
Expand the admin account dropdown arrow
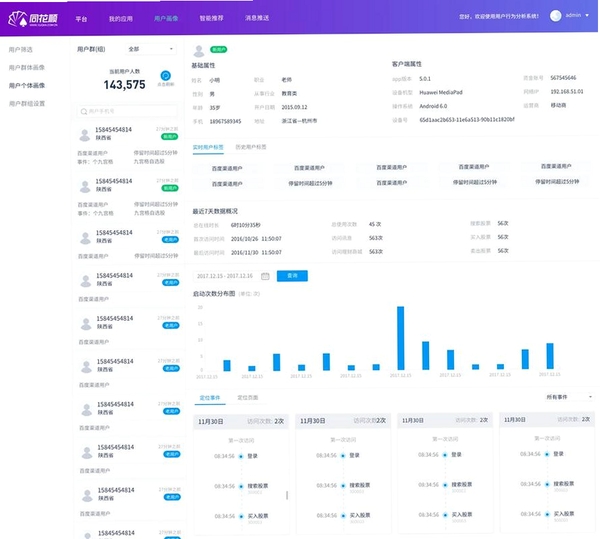[x=587, y=15]
